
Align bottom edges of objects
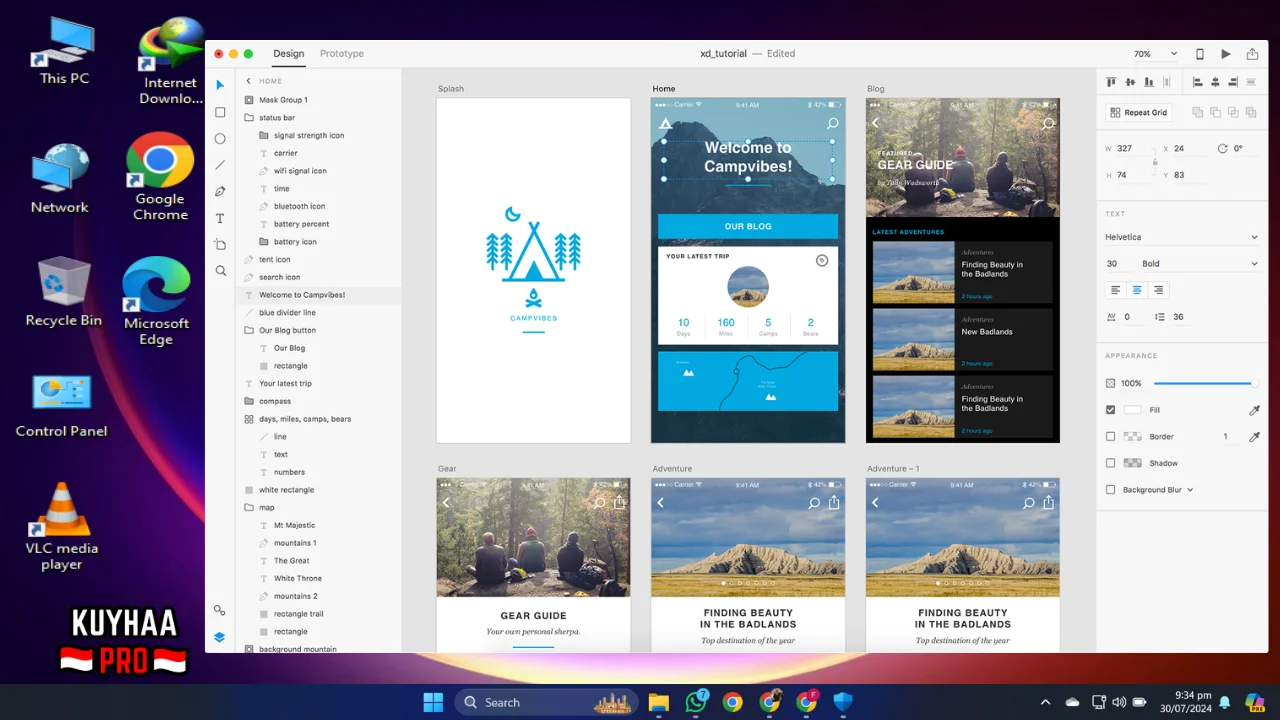click(x=1150, y=82)
